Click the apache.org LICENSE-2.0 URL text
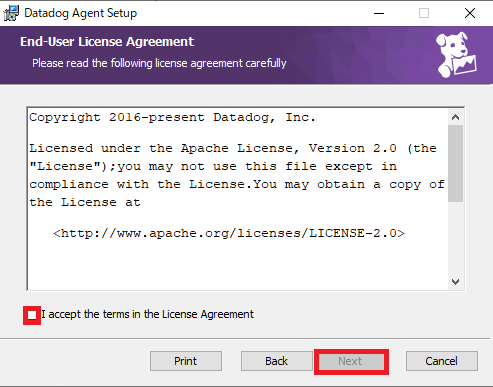 tap(229, 233)
